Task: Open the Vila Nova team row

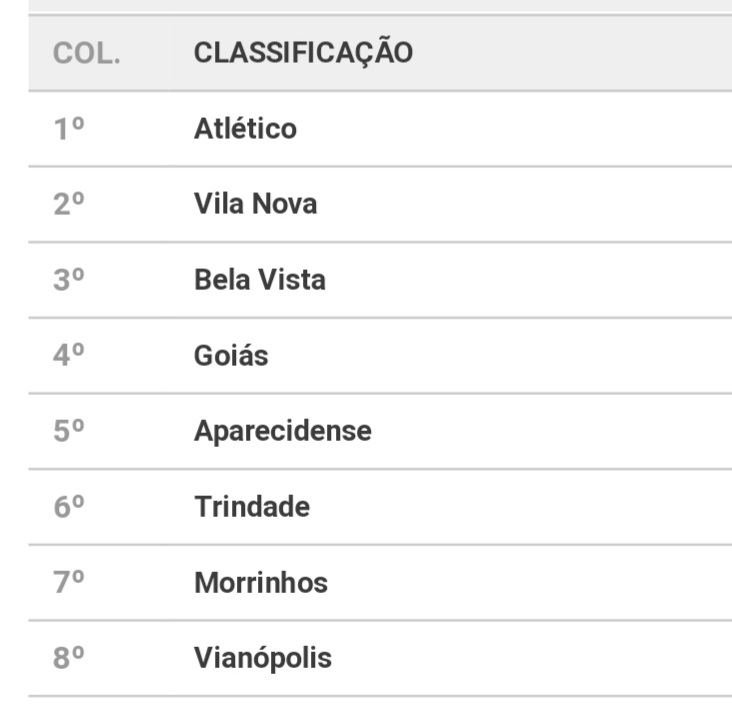Action: pyautogui.click(x=380, y=204)
